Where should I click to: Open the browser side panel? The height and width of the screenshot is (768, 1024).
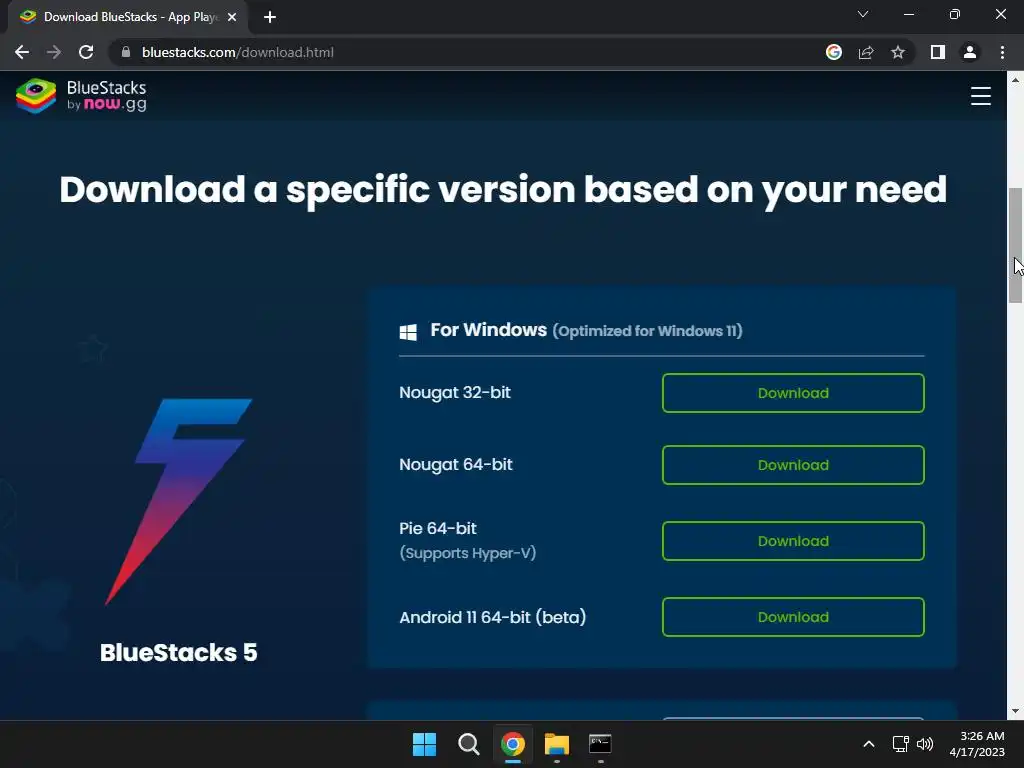938,52
